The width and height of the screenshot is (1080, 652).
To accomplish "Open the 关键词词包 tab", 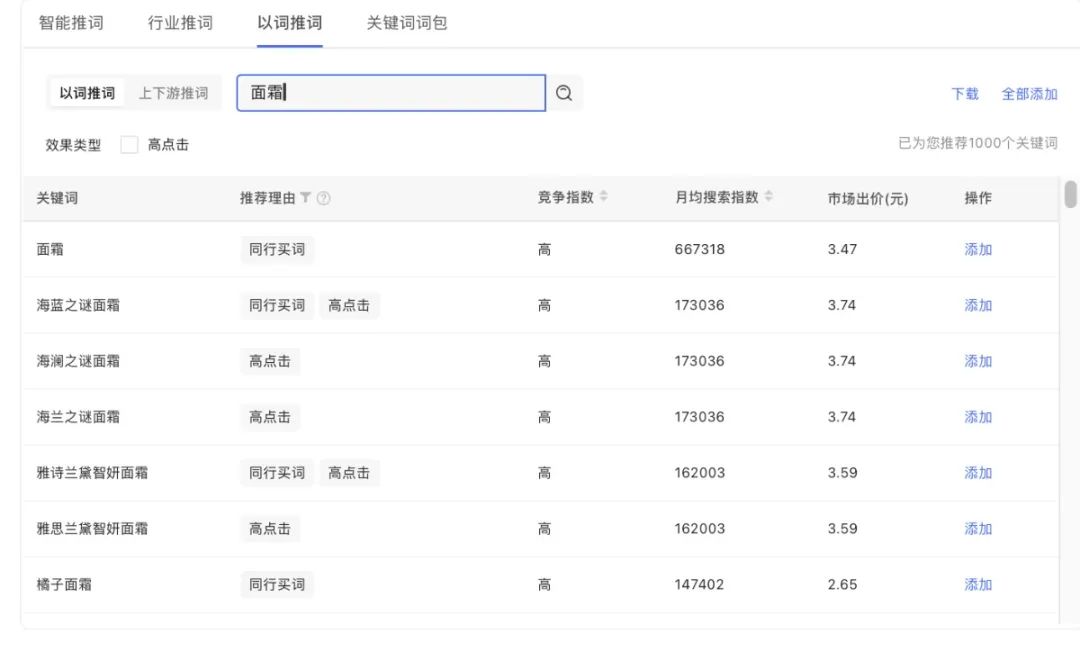I will [407, 23].
